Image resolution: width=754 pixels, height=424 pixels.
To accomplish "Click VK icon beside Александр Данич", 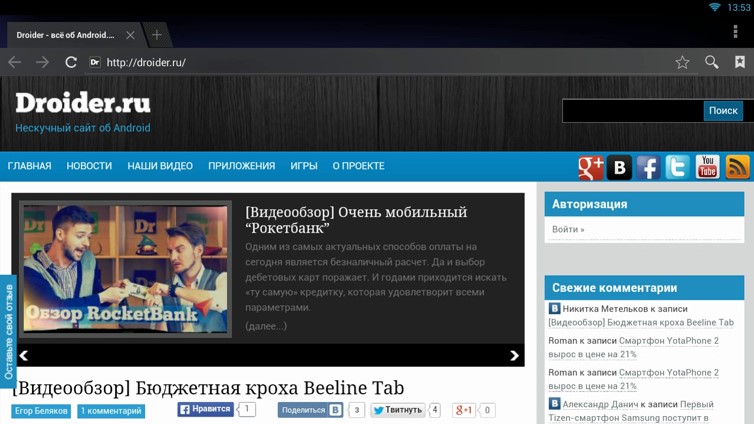I will (x=554, y=403).
